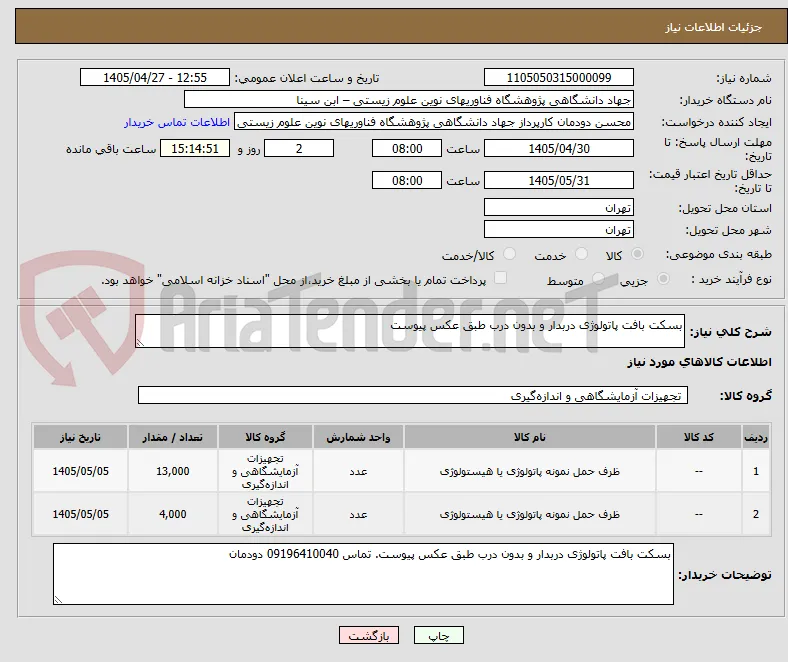Click the ردیف column header

coord(756,437)
